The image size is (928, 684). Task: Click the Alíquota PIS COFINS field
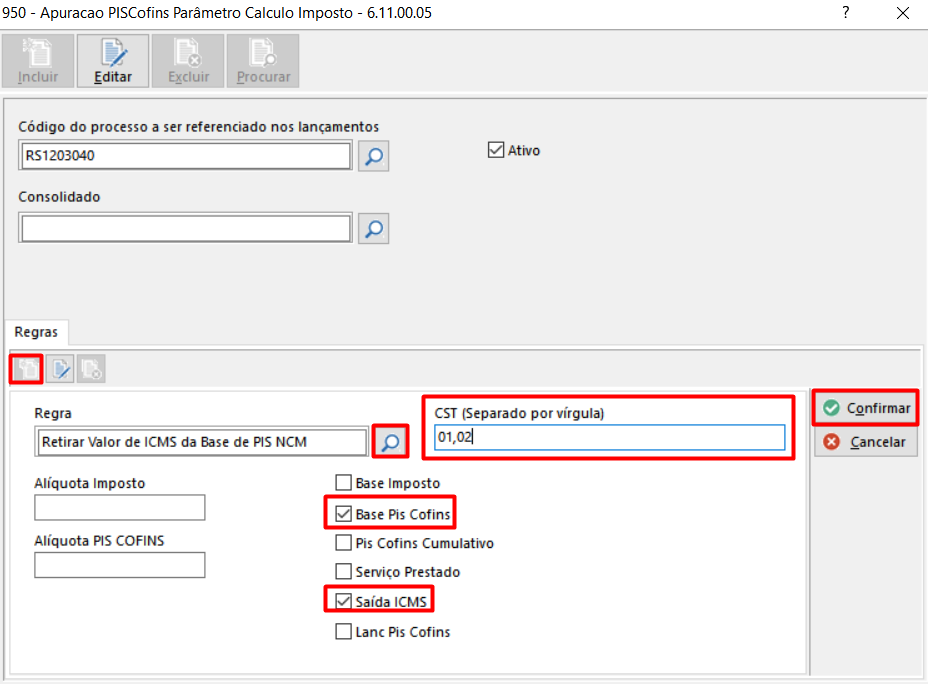[x=120, y=565]
